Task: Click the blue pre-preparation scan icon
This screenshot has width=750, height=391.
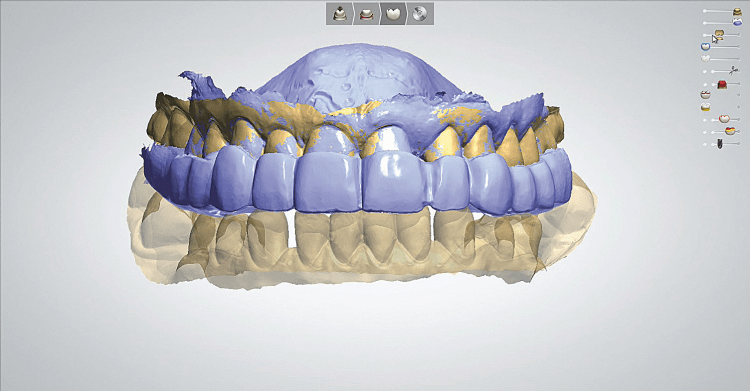Action: point(737,22)
